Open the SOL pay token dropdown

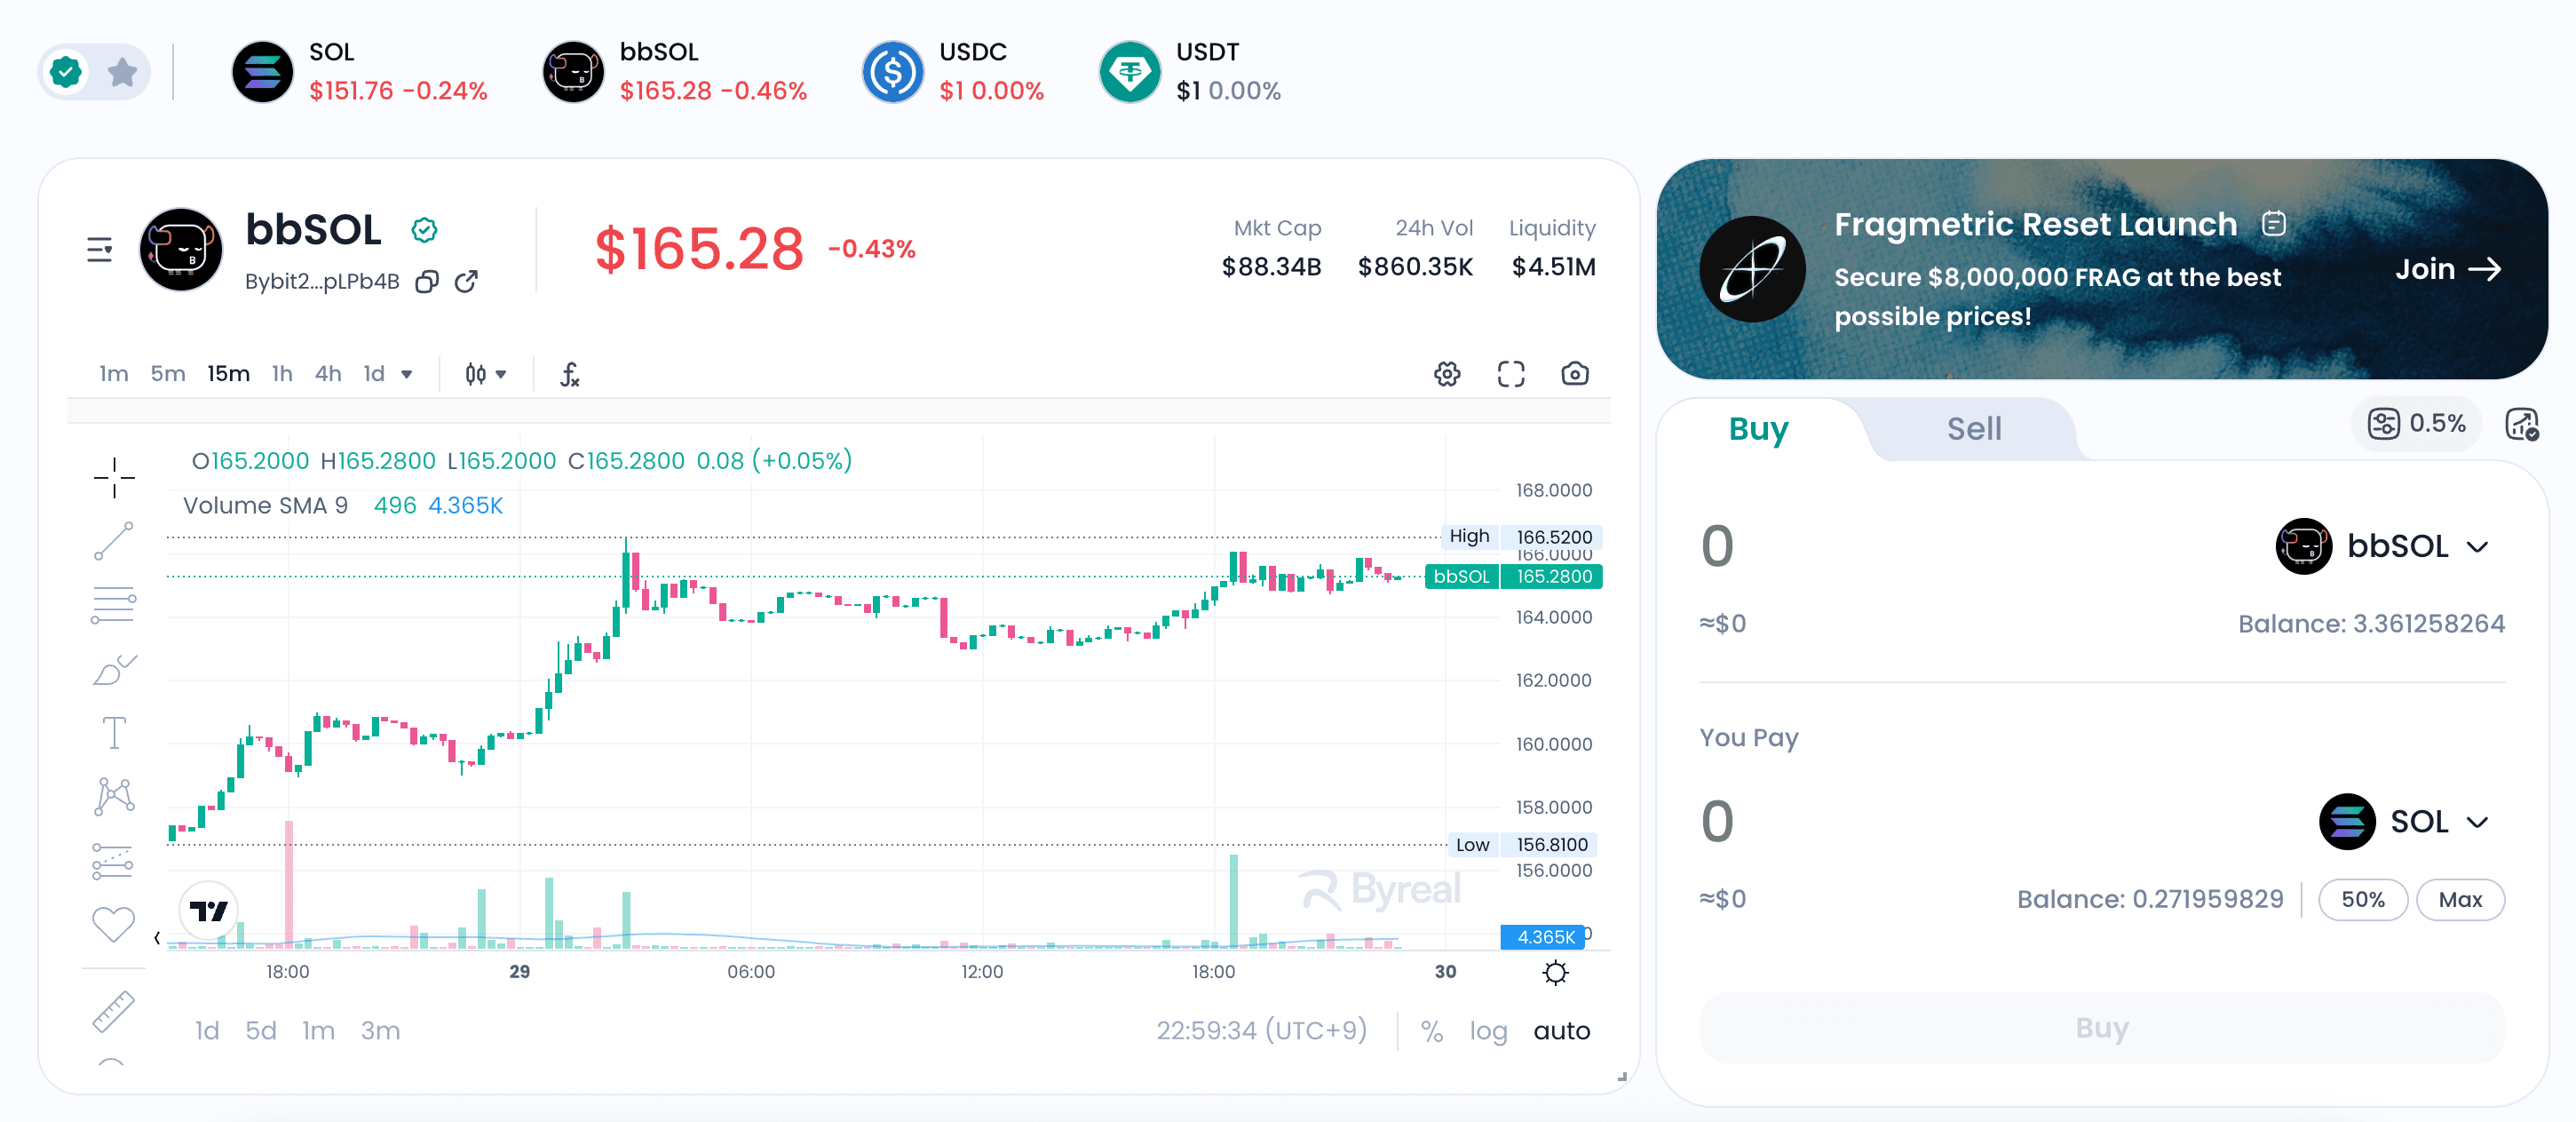click(2404, 821)
